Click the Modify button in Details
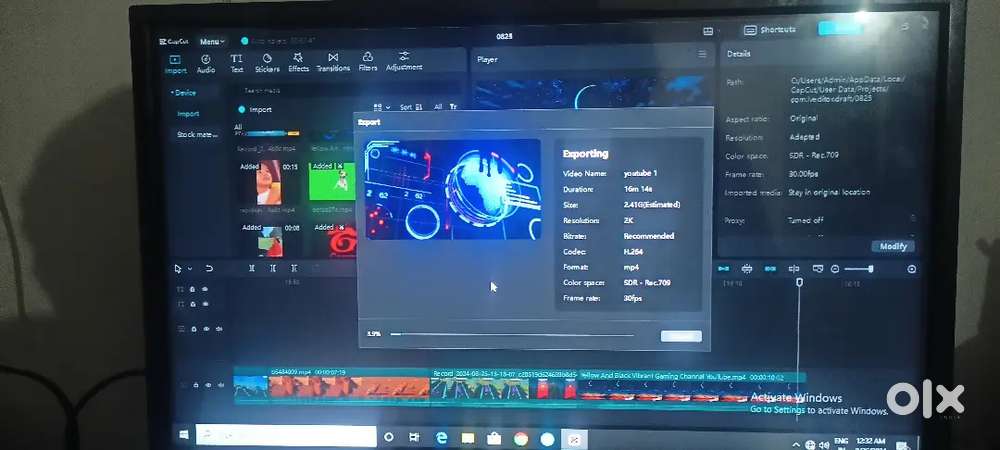 click(892, 246)
